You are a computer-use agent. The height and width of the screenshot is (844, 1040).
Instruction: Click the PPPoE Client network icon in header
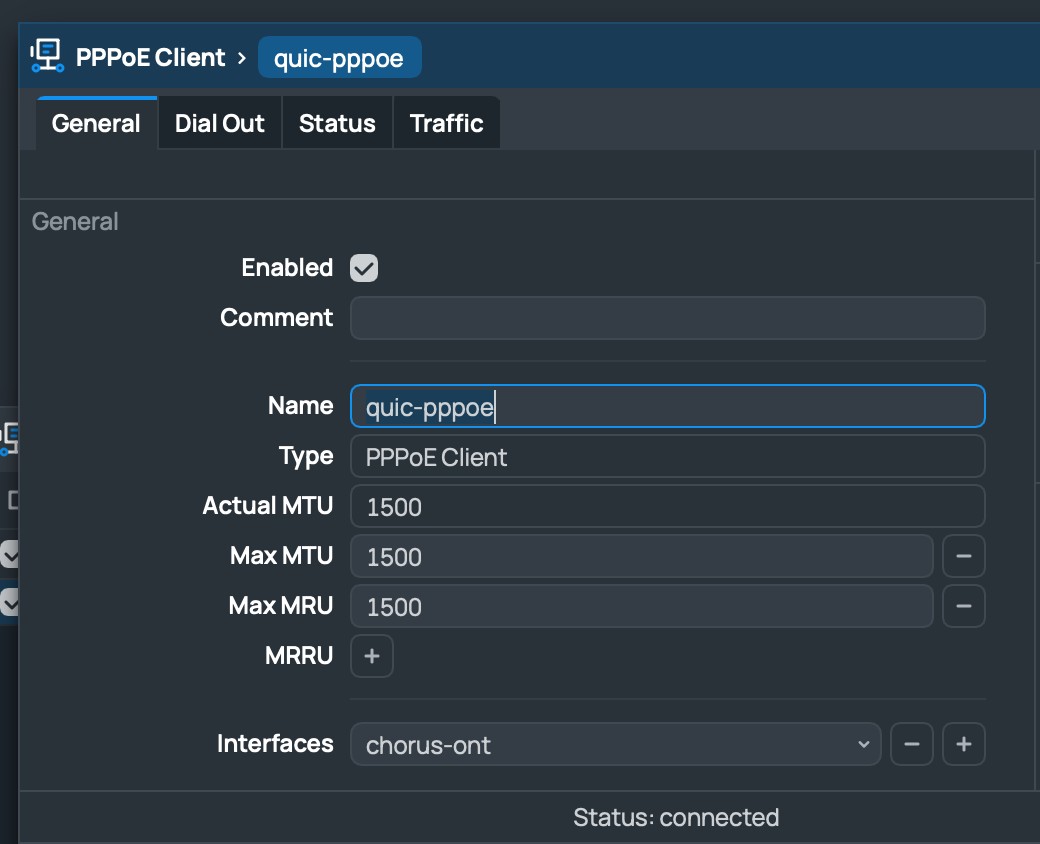point(46,57)
